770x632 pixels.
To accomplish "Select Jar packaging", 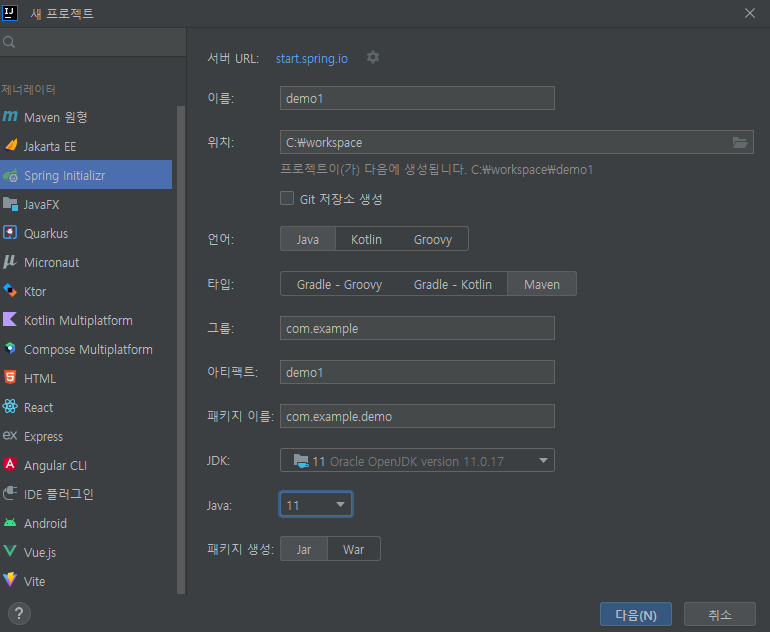I will pyautogui.click(x=304, y=549).
